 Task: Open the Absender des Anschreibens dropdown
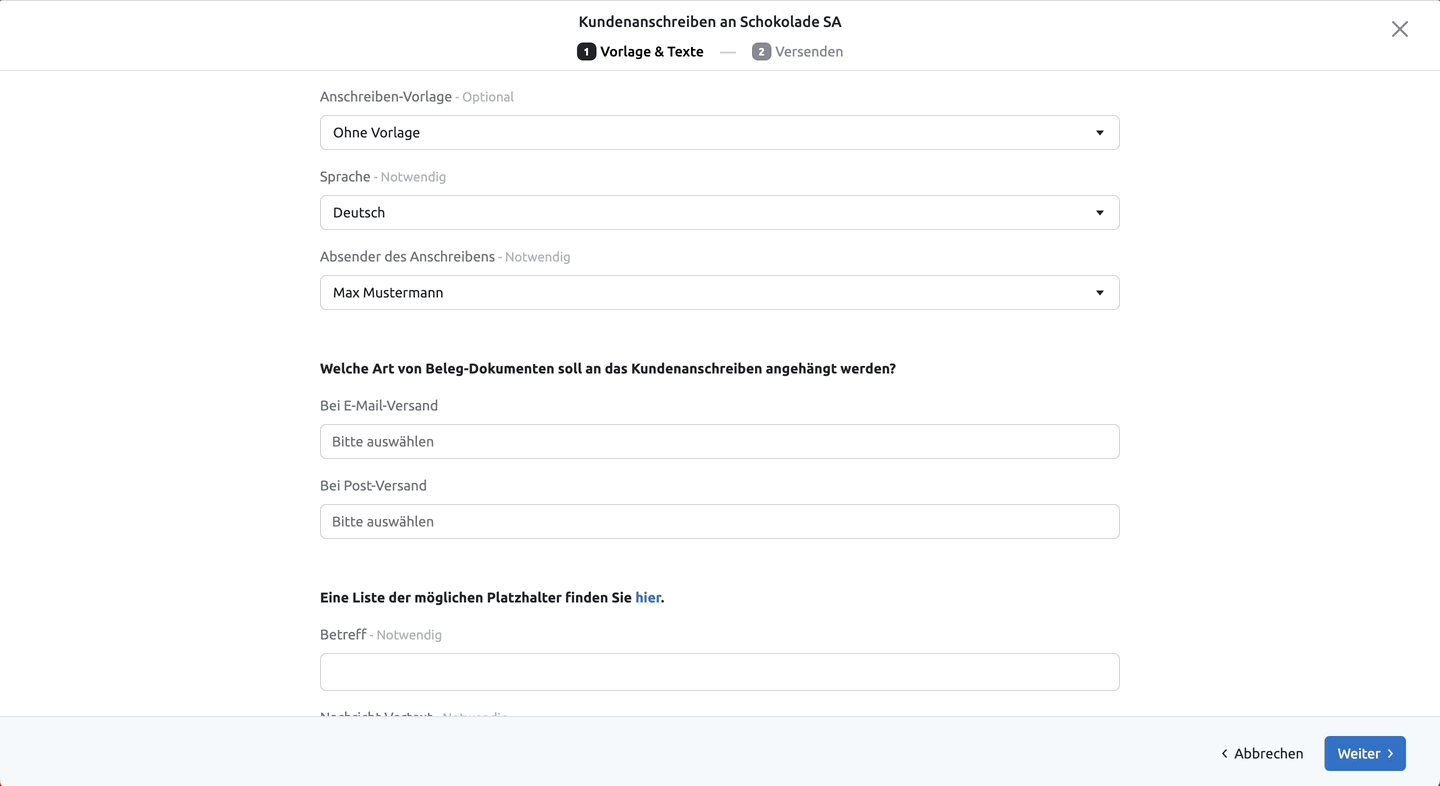(x=719, y=292)
